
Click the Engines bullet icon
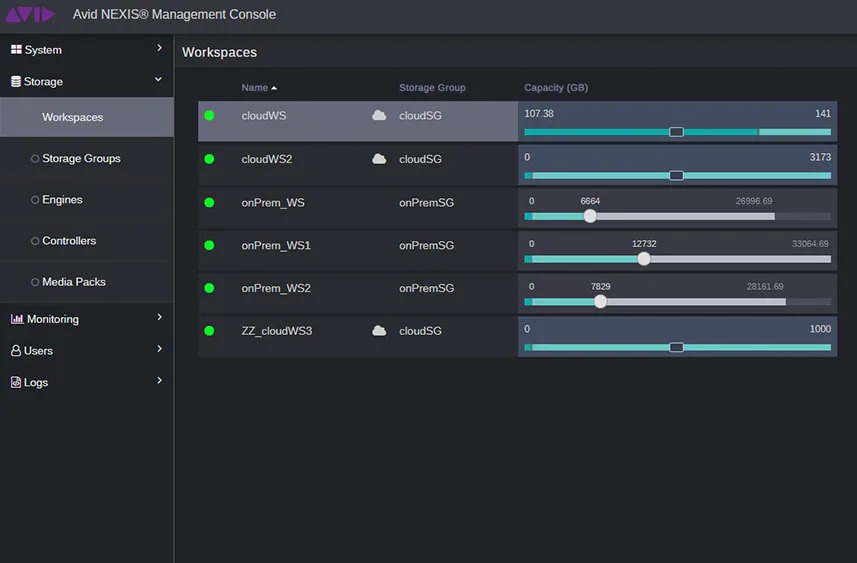[x=35, y=200]
